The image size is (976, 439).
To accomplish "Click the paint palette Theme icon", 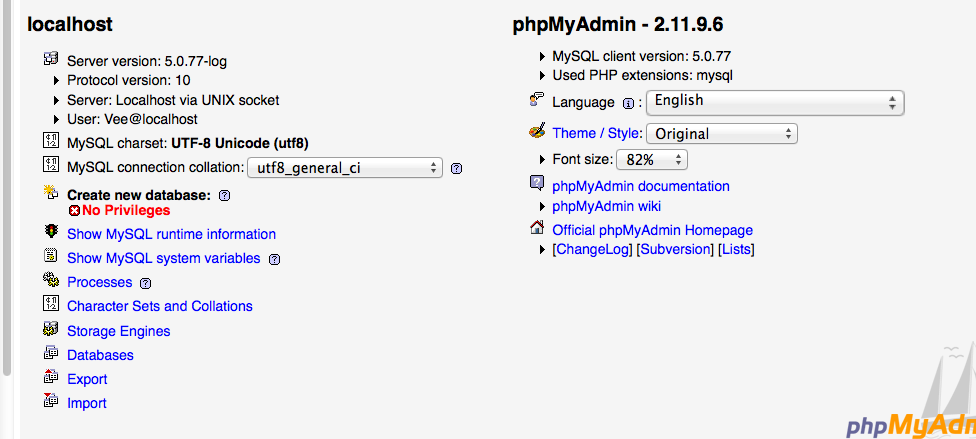I will click(537, 131).
